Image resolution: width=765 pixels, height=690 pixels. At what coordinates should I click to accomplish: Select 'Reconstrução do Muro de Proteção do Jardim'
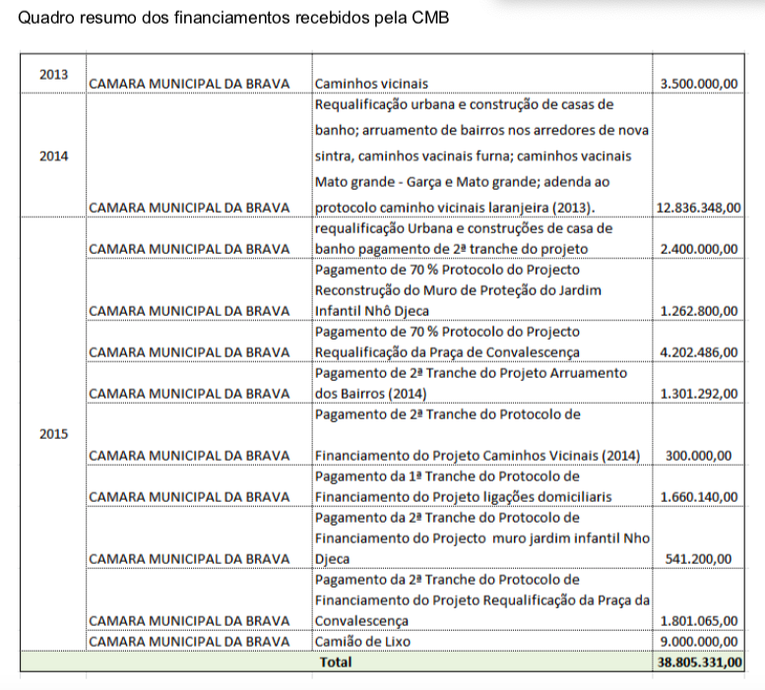click(x=458, y=291)
